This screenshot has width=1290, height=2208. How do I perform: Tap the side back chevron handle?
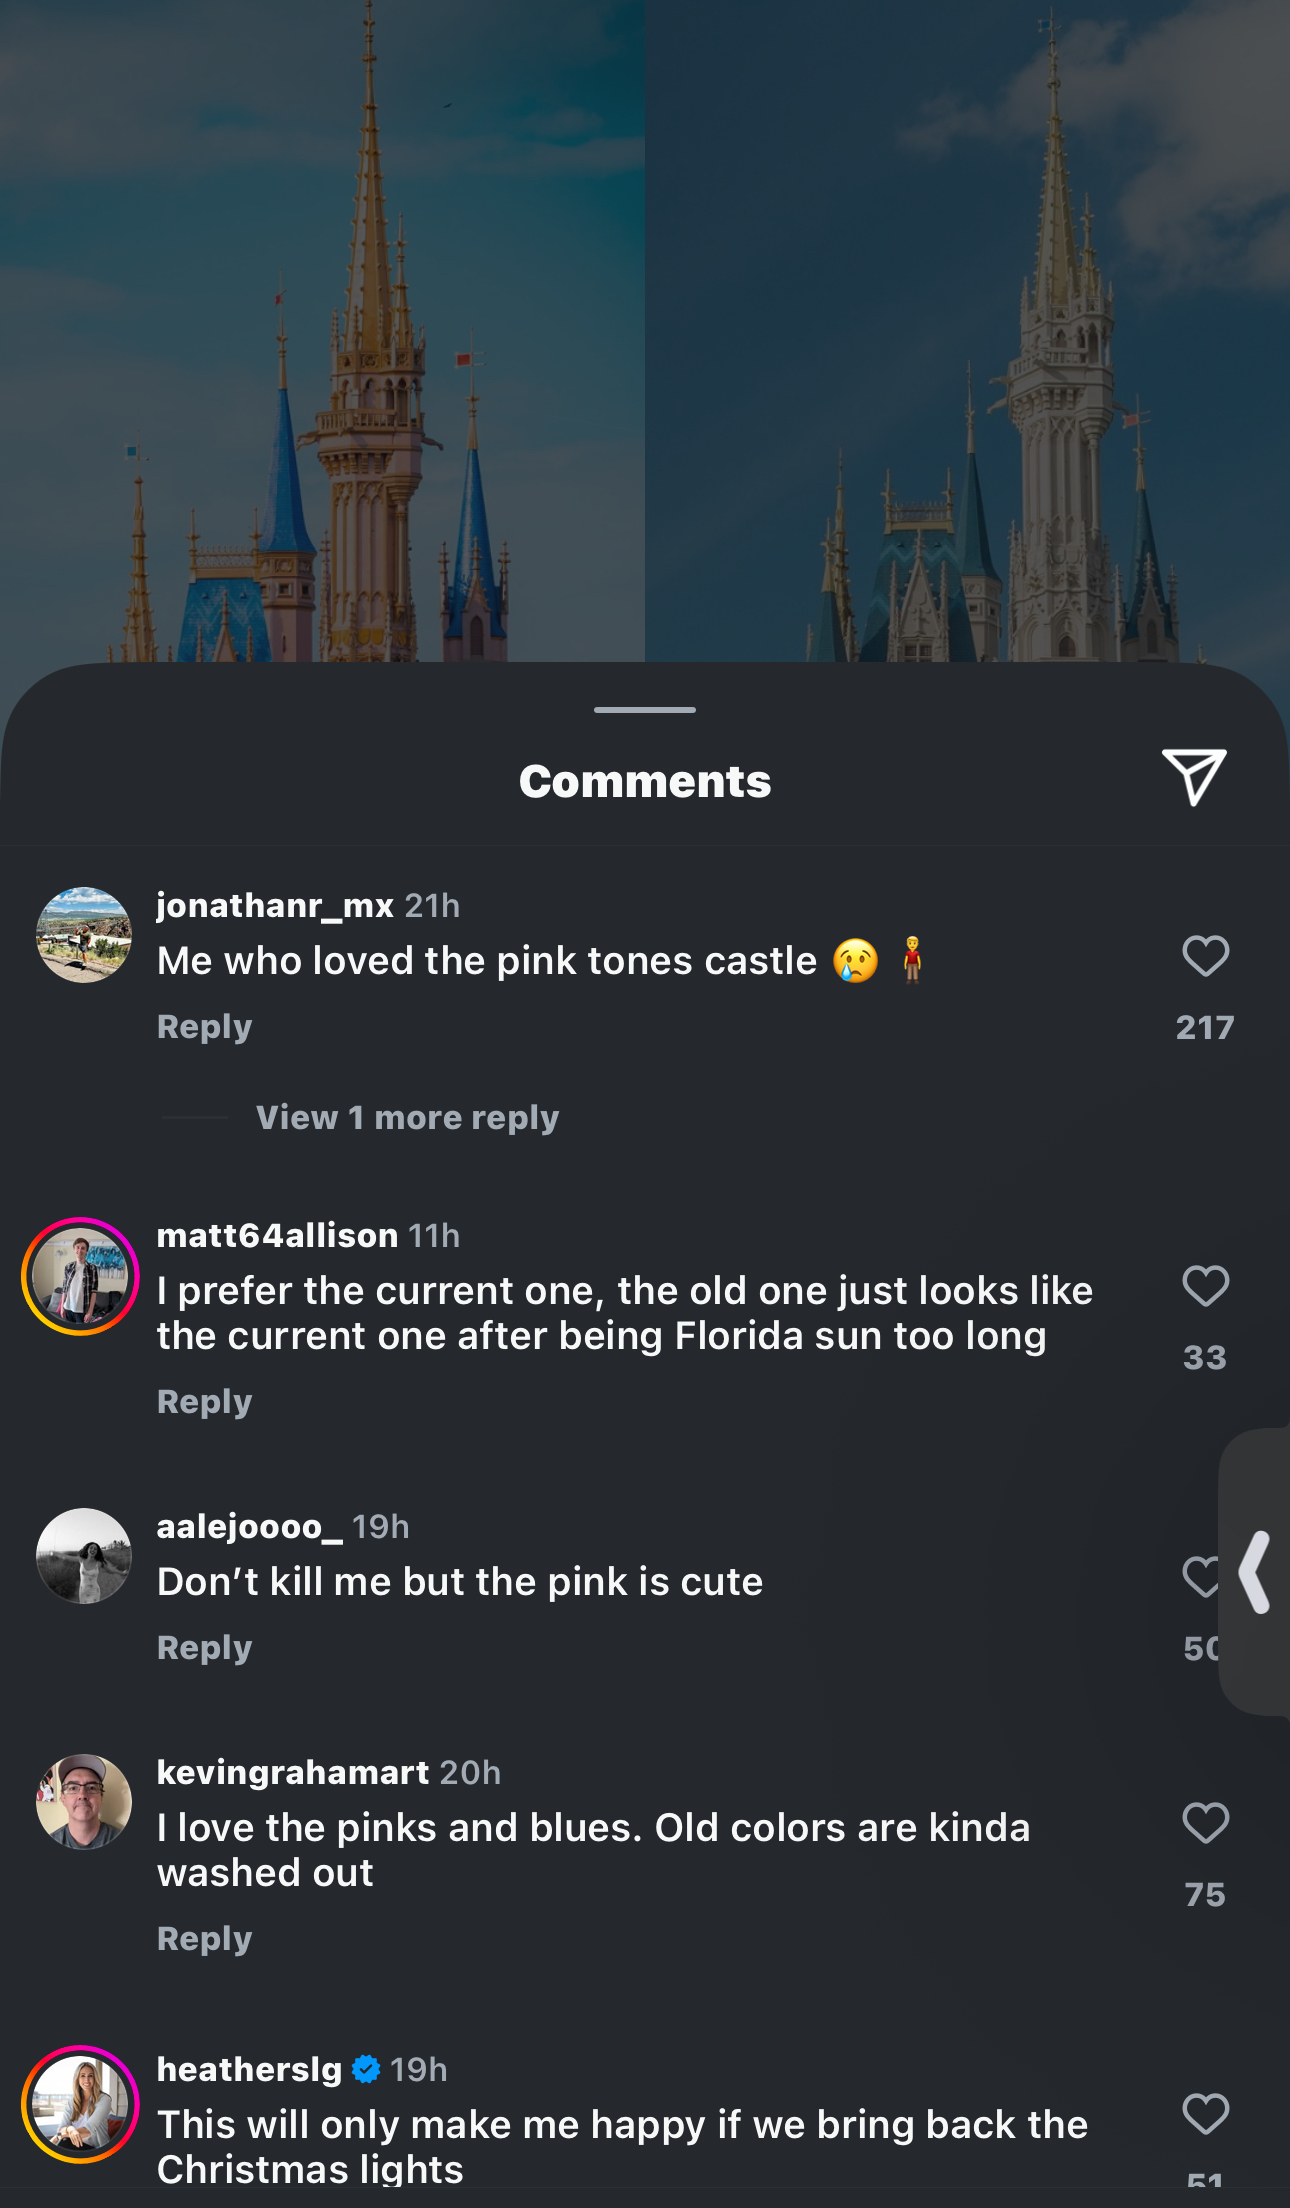[1256, 1572]
